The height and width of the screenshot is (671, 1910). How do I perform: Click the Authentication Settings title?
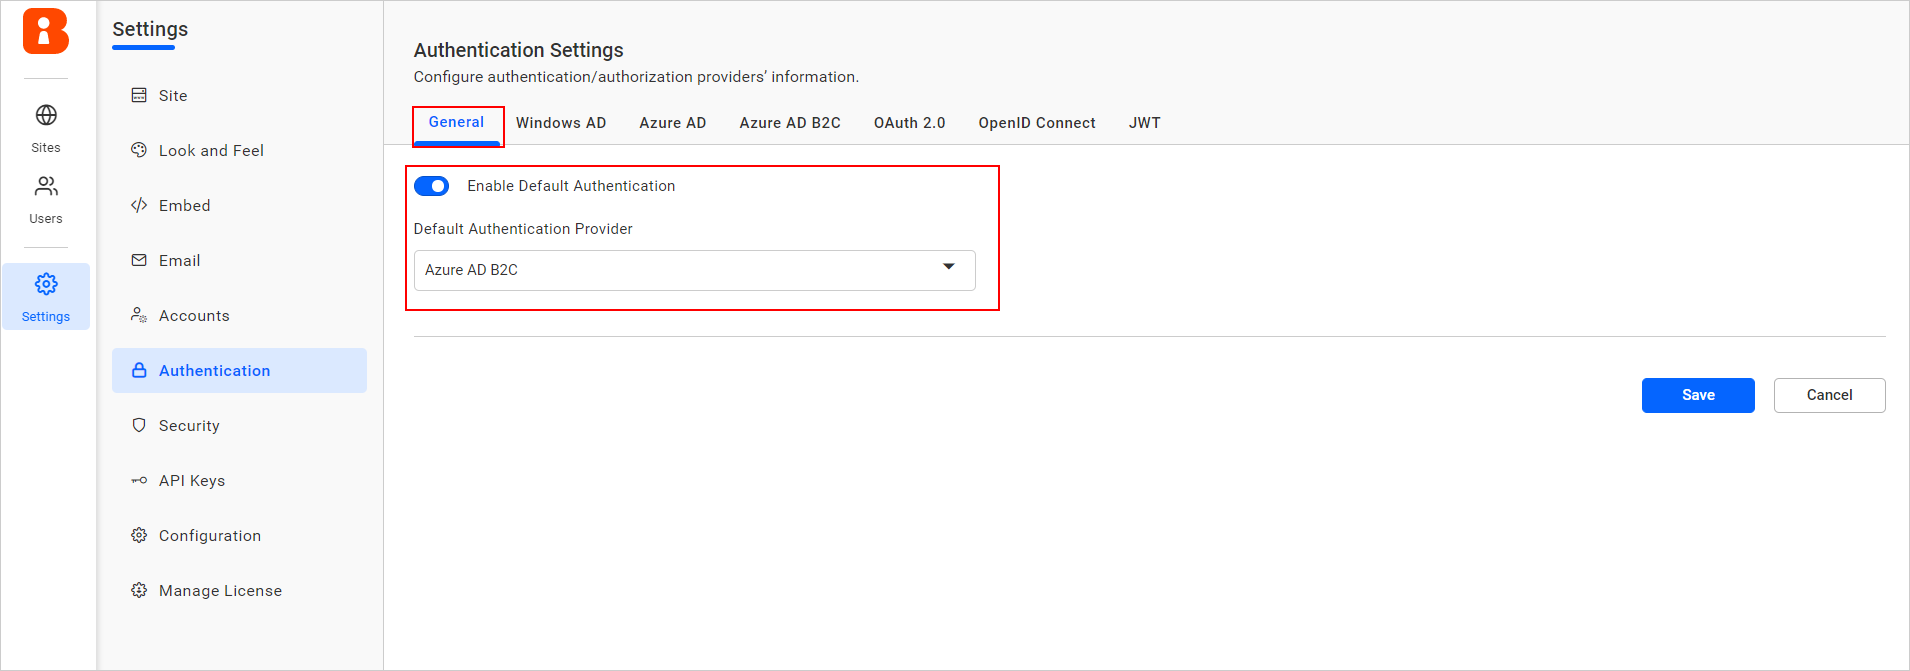pos(518,50)
